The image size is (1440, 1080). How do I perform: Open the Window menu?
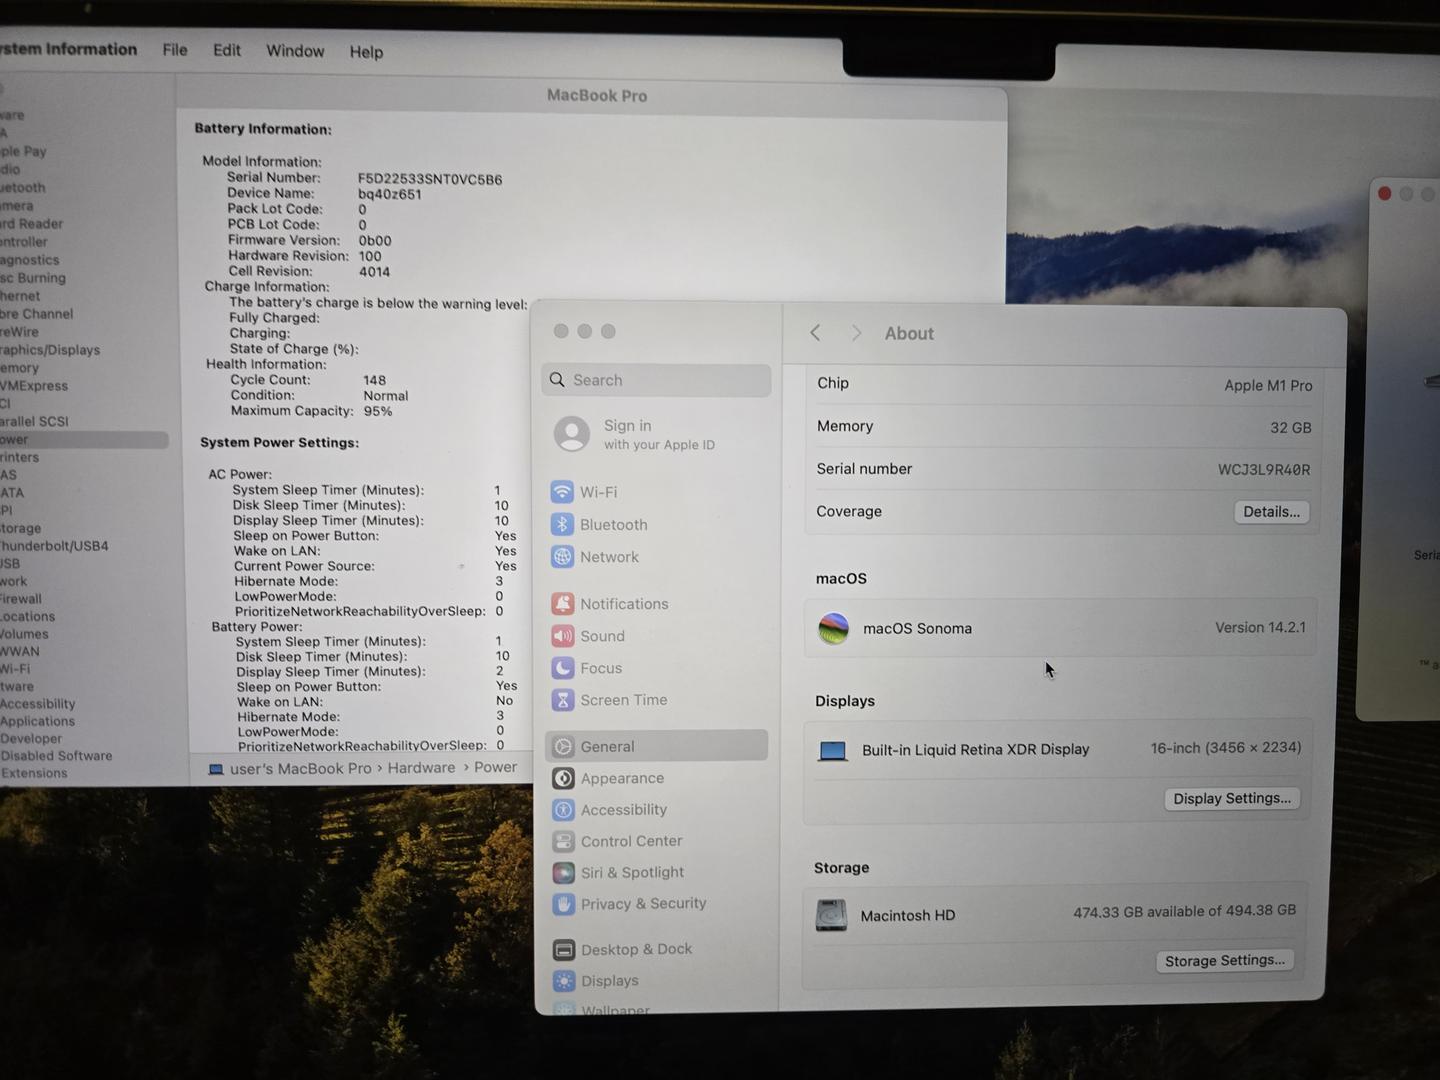coord(295,51)
